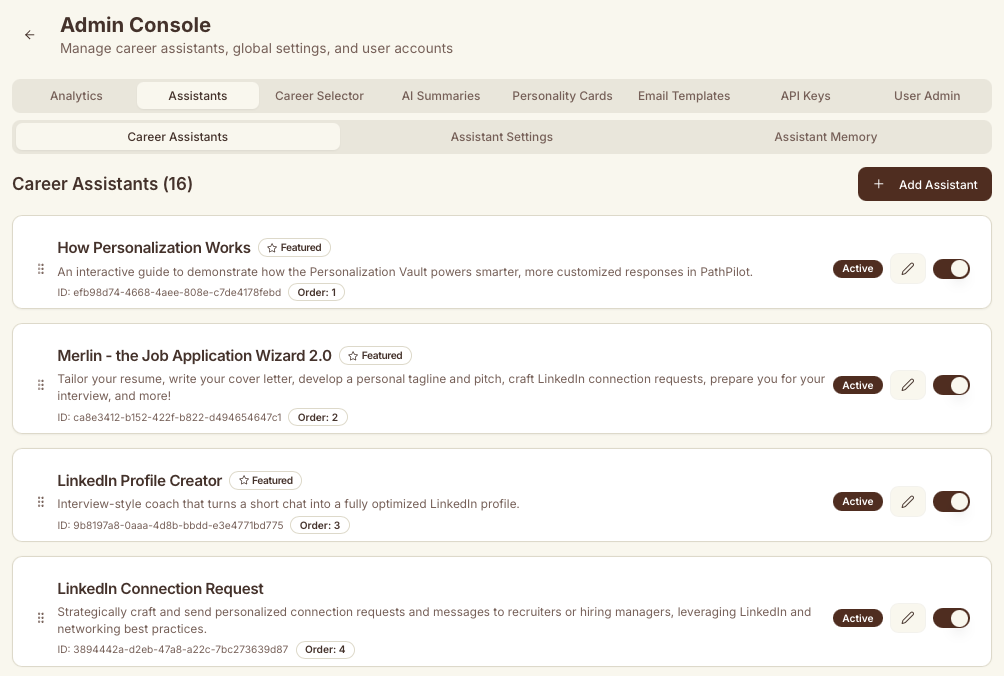This screenshot has width=1004, height=676.
Task: Edit the How Personalization Works assistant
Action: [907, 269]
